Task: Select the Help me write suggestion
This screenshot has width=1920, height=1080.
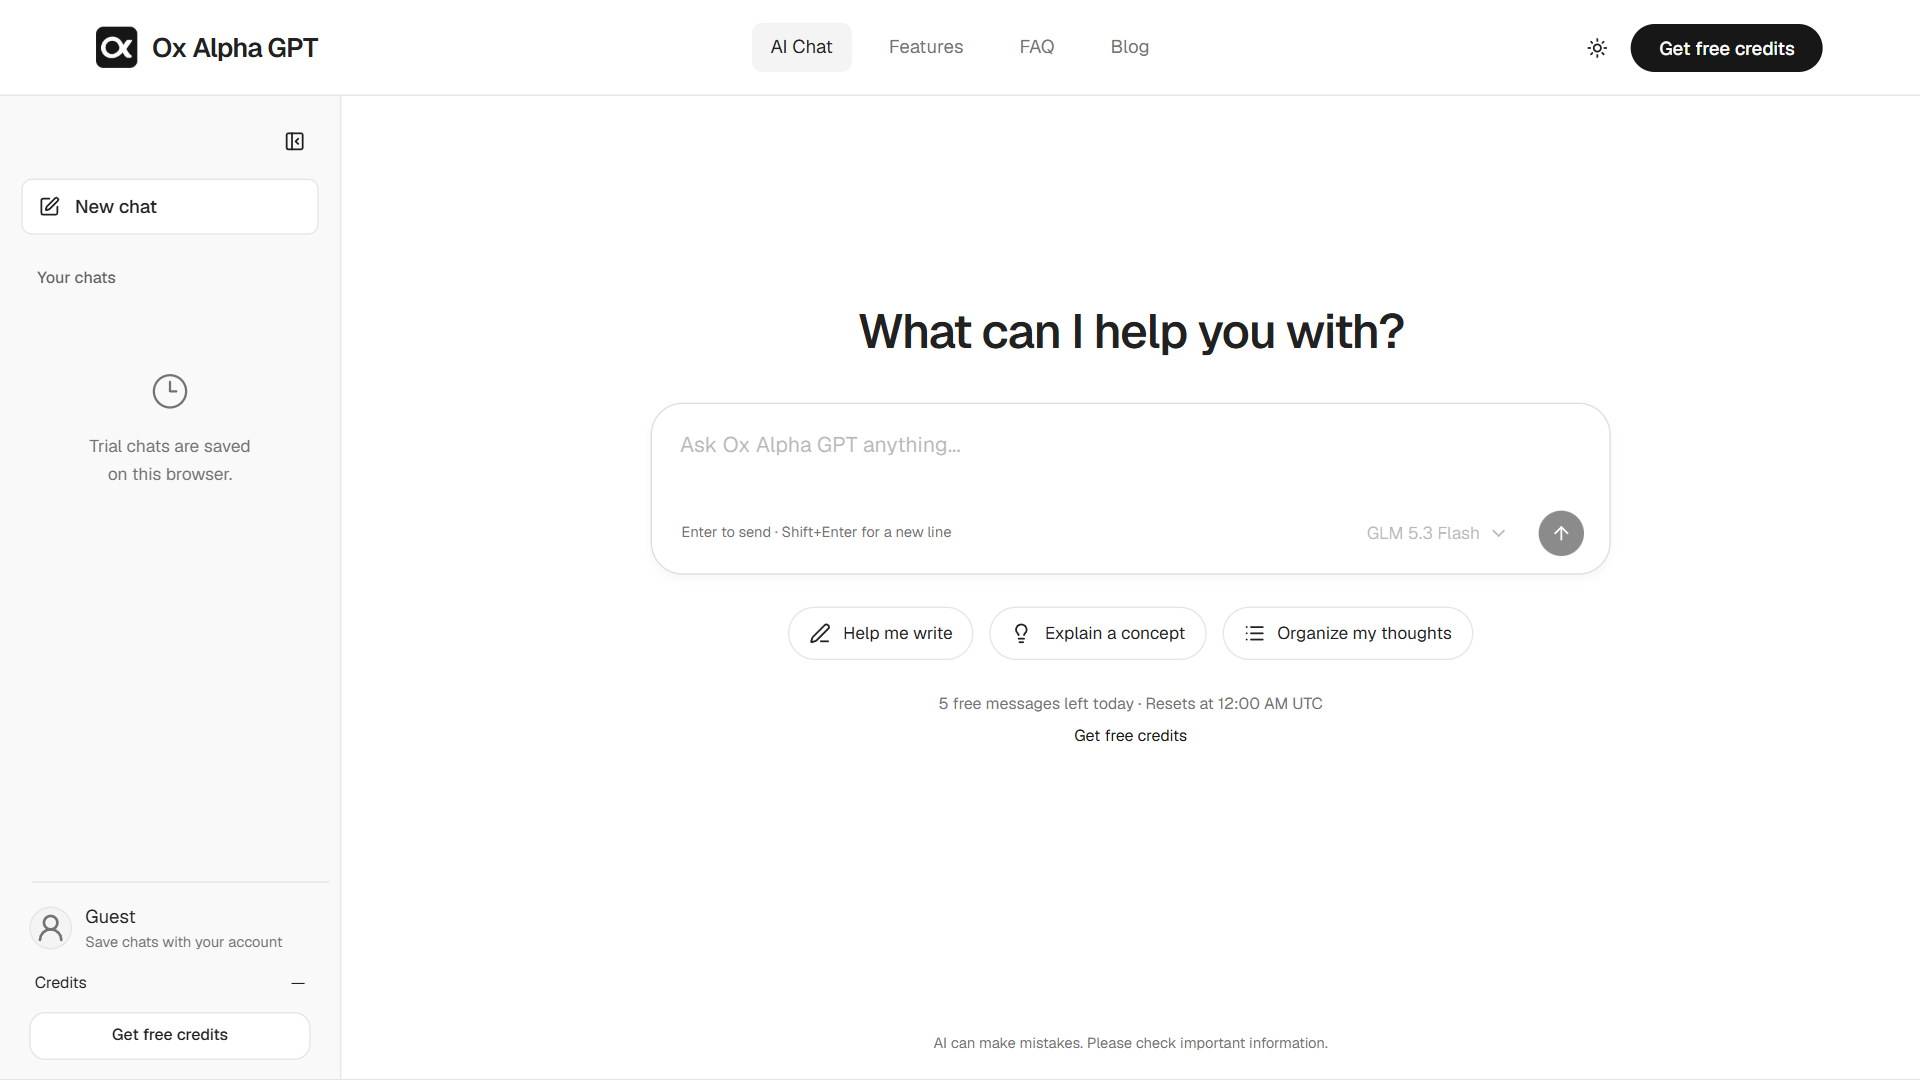Action: click(x=880, y=633)
